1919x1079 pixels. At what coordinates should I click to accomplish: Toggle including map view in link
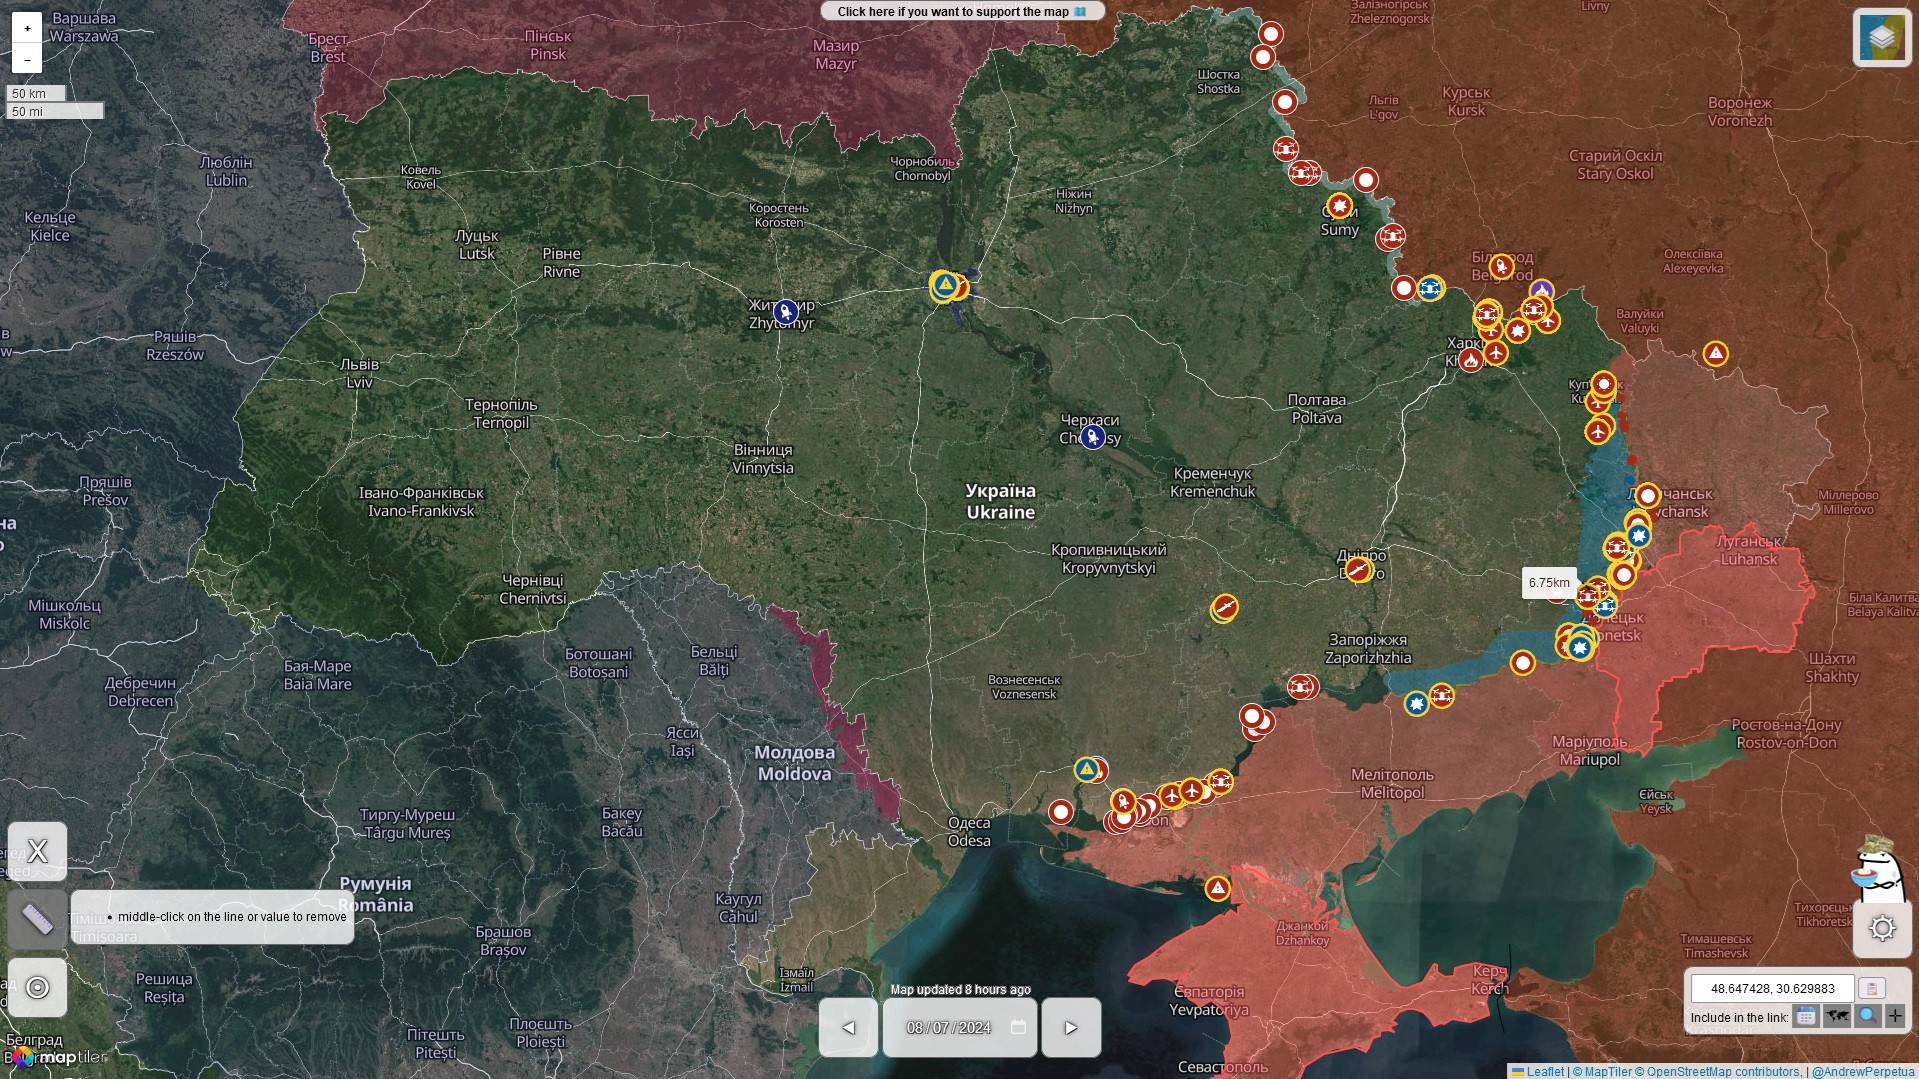[x=1836, y=1017]
